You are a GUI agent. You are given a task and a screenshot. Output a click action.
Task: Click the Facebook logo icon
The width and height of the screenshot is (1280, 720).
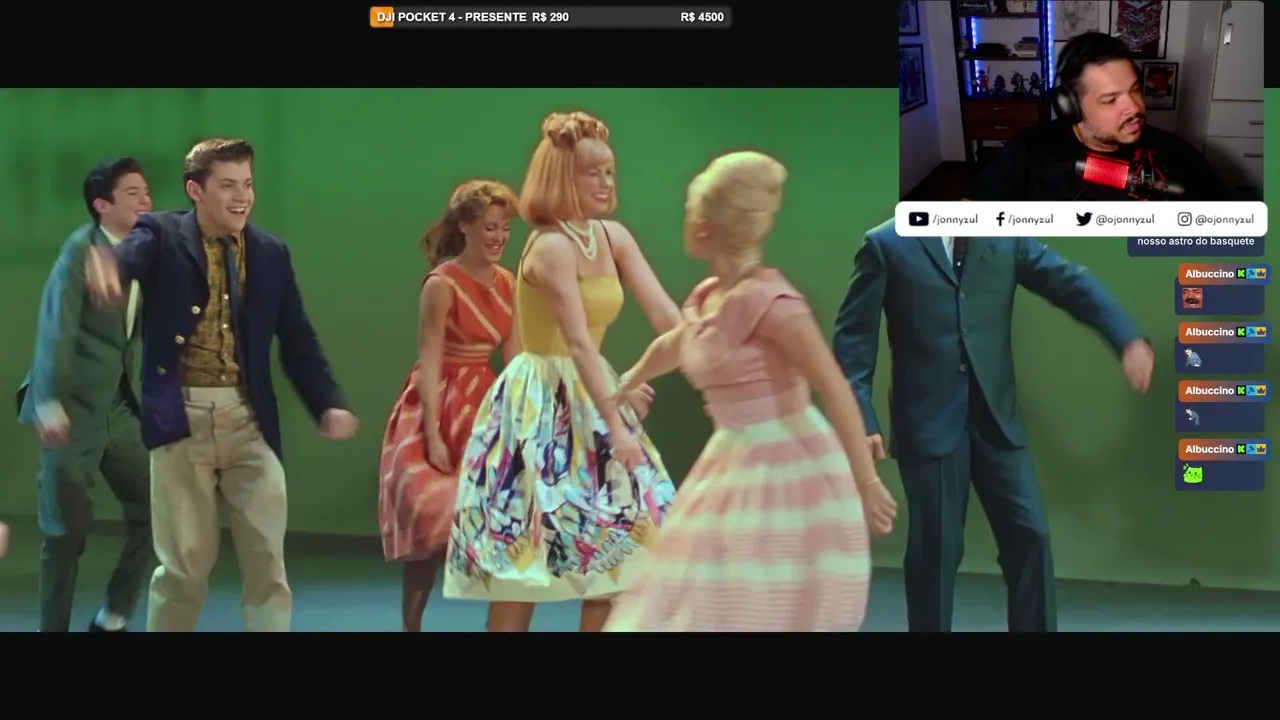pyautogui.click(x=1000, y=219)
